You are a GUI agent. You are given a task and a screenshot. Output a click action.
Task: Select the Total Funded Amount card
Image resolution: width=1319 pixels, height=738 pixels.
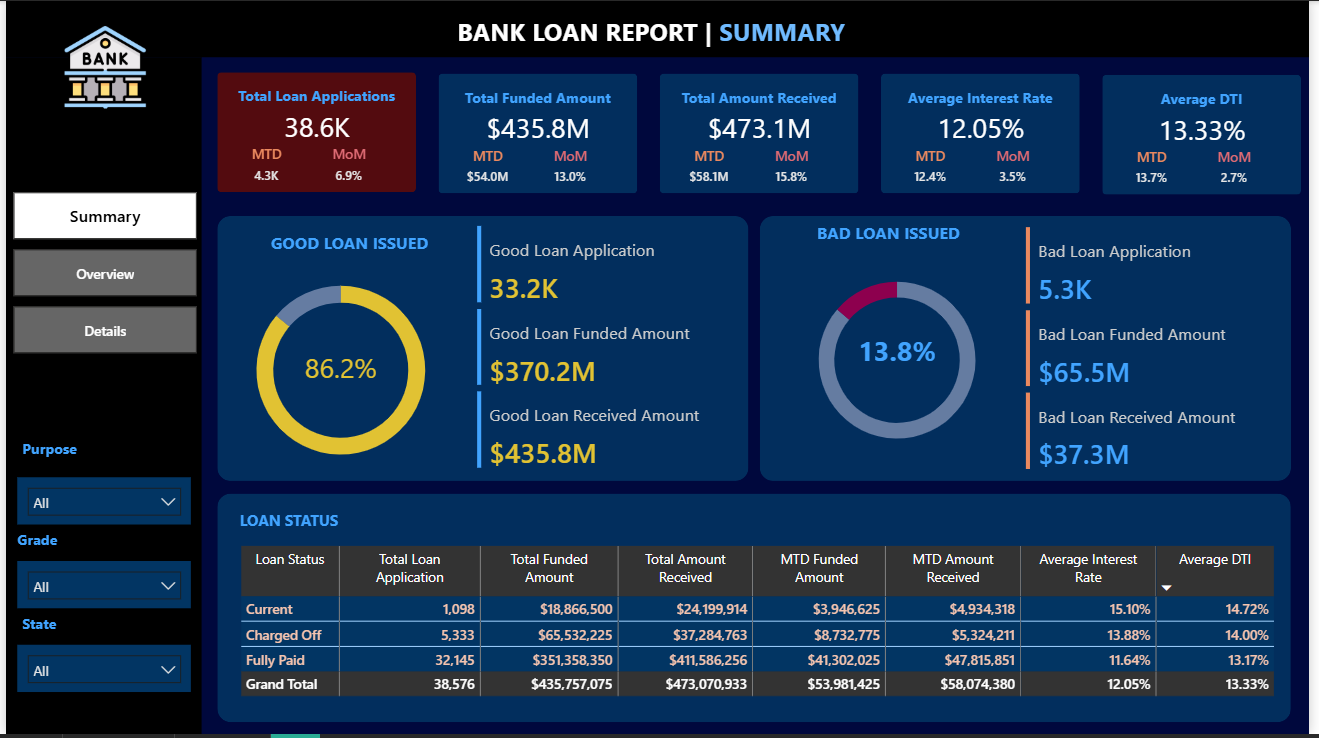537,132
